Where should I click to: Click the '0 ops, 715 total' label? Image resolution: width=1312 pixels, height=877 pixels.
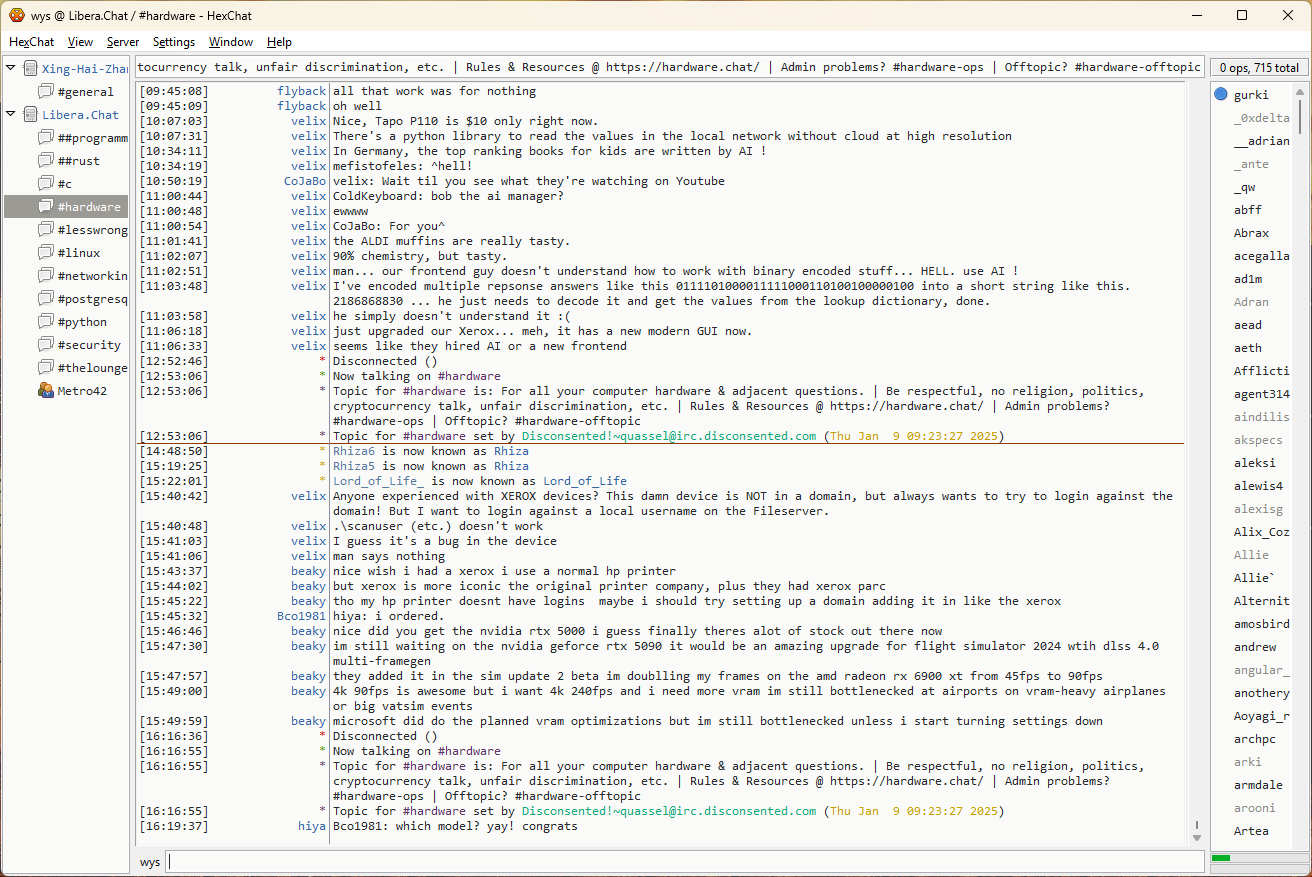1258,68
